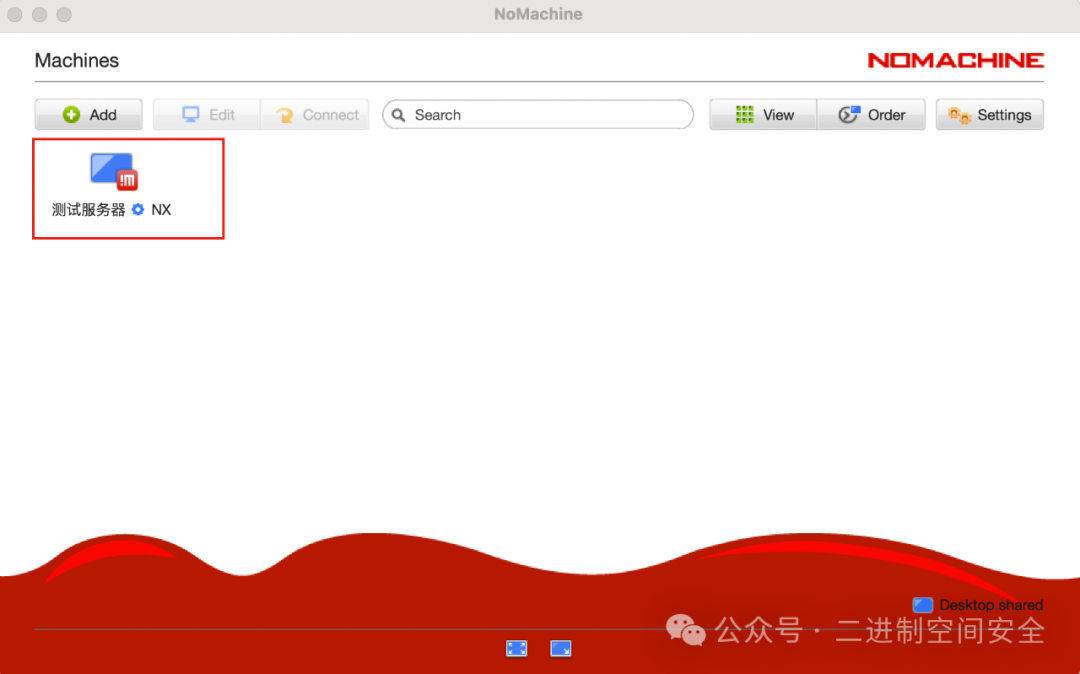The width and height of the screenshot is (1080, 674).
Task: Open NoMachine Settings
Action: point(990,114)
